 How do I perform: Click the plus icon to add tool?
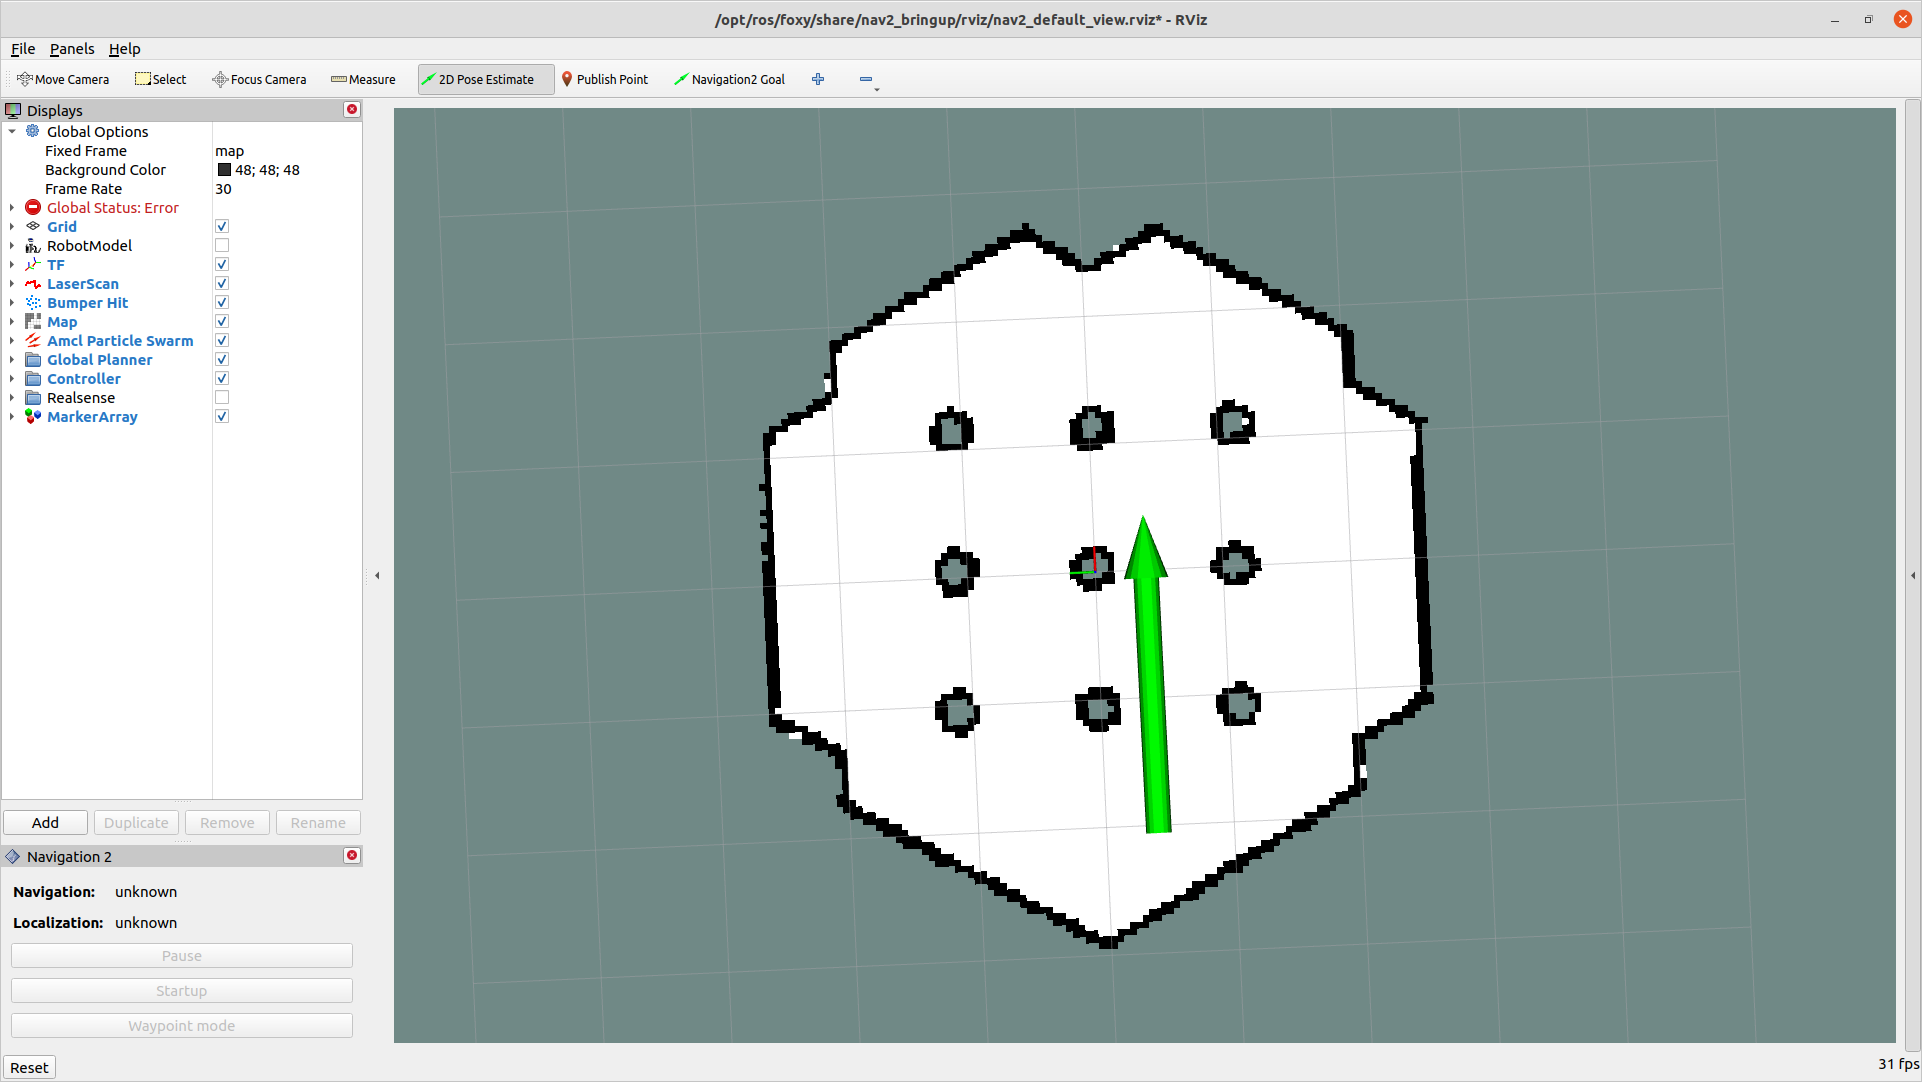(818, 79)
